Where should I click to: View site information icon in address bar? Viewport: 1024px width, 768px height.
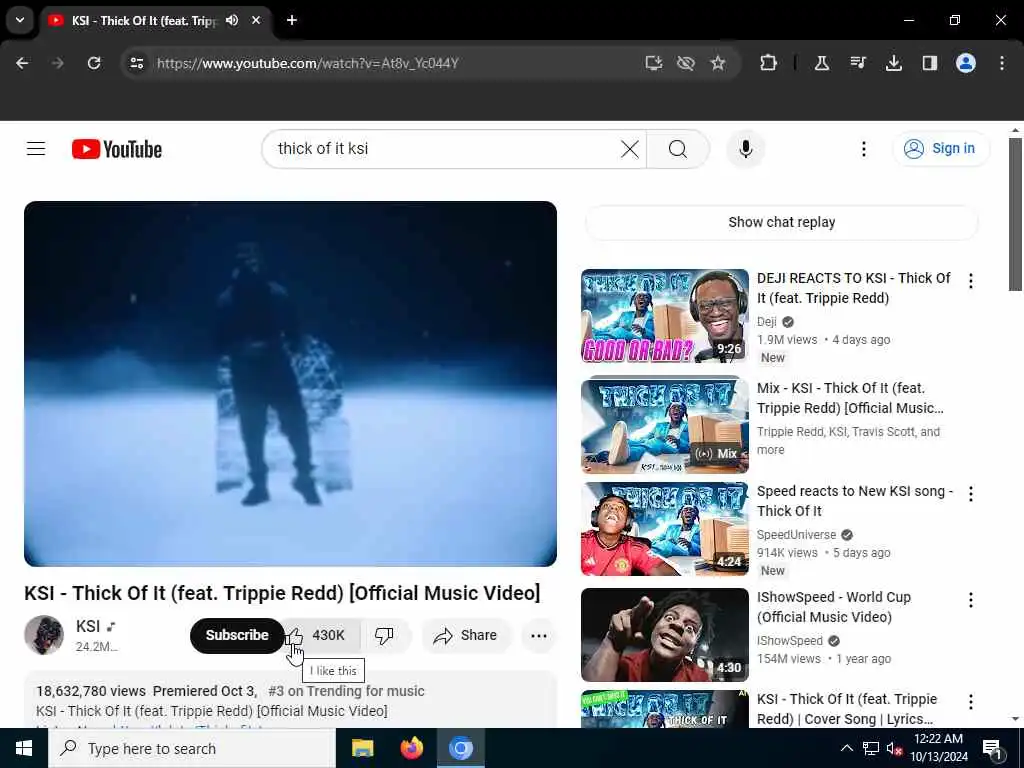[x=136, y=63]
